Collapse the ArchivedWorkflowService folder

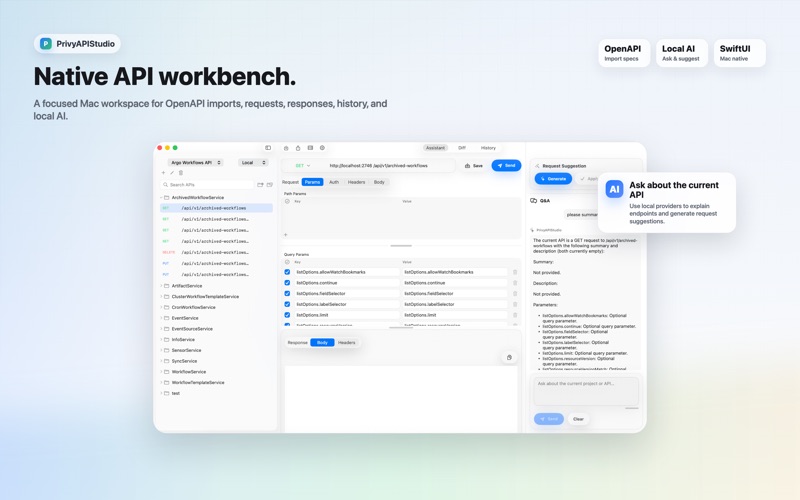point(161,197)
